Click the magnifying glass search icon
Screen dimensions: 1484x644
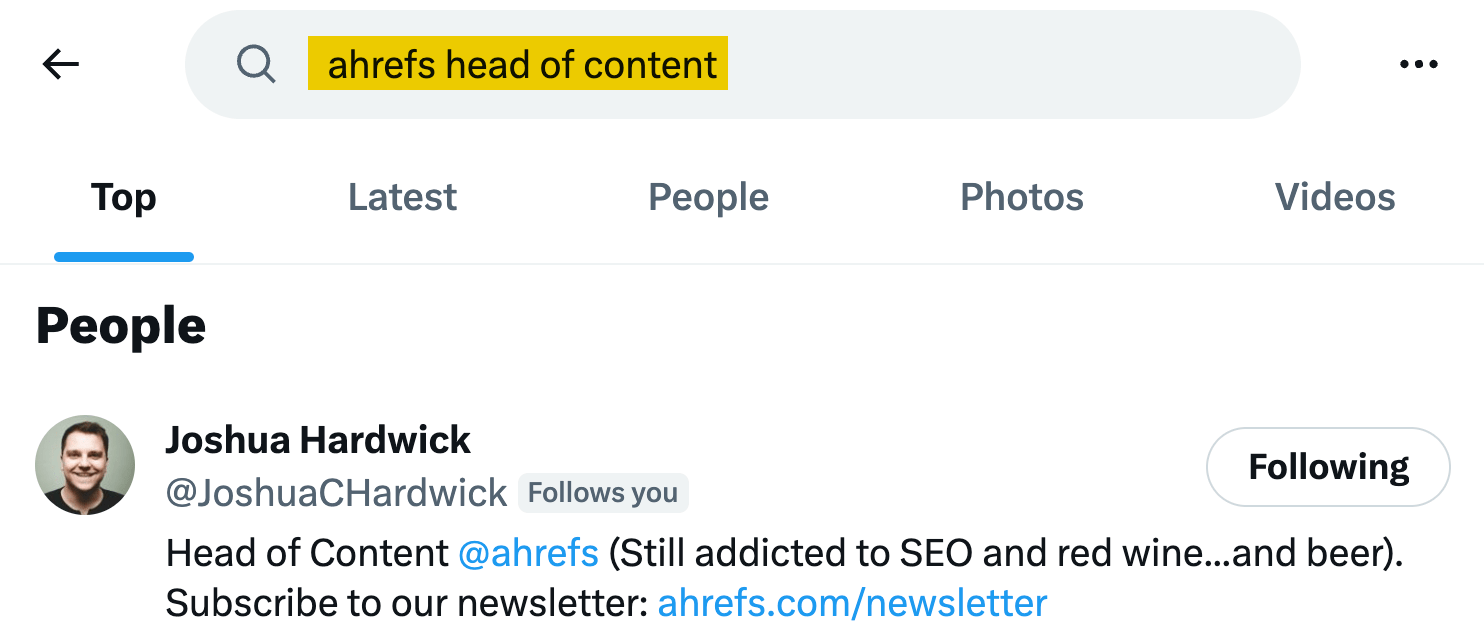point(257,63)
